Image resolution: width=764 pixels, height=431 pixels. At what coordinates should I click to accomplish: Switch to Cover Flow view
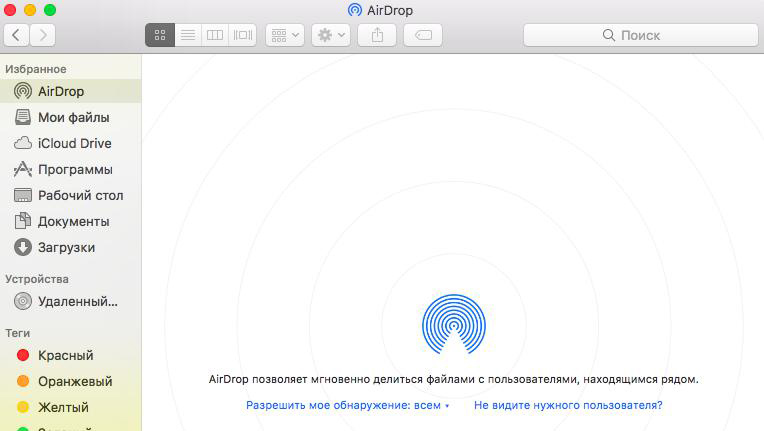coord(243,35)
